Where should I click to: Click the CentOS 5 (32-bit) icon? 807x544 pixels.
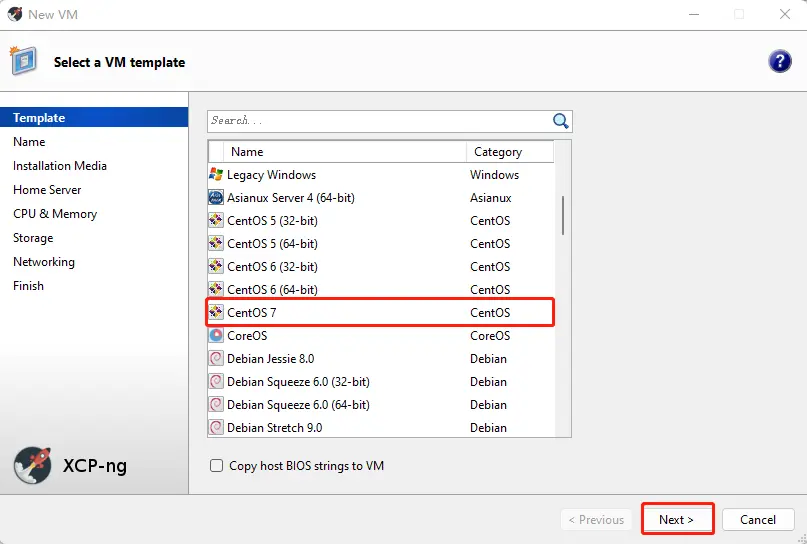pos(216,221)
